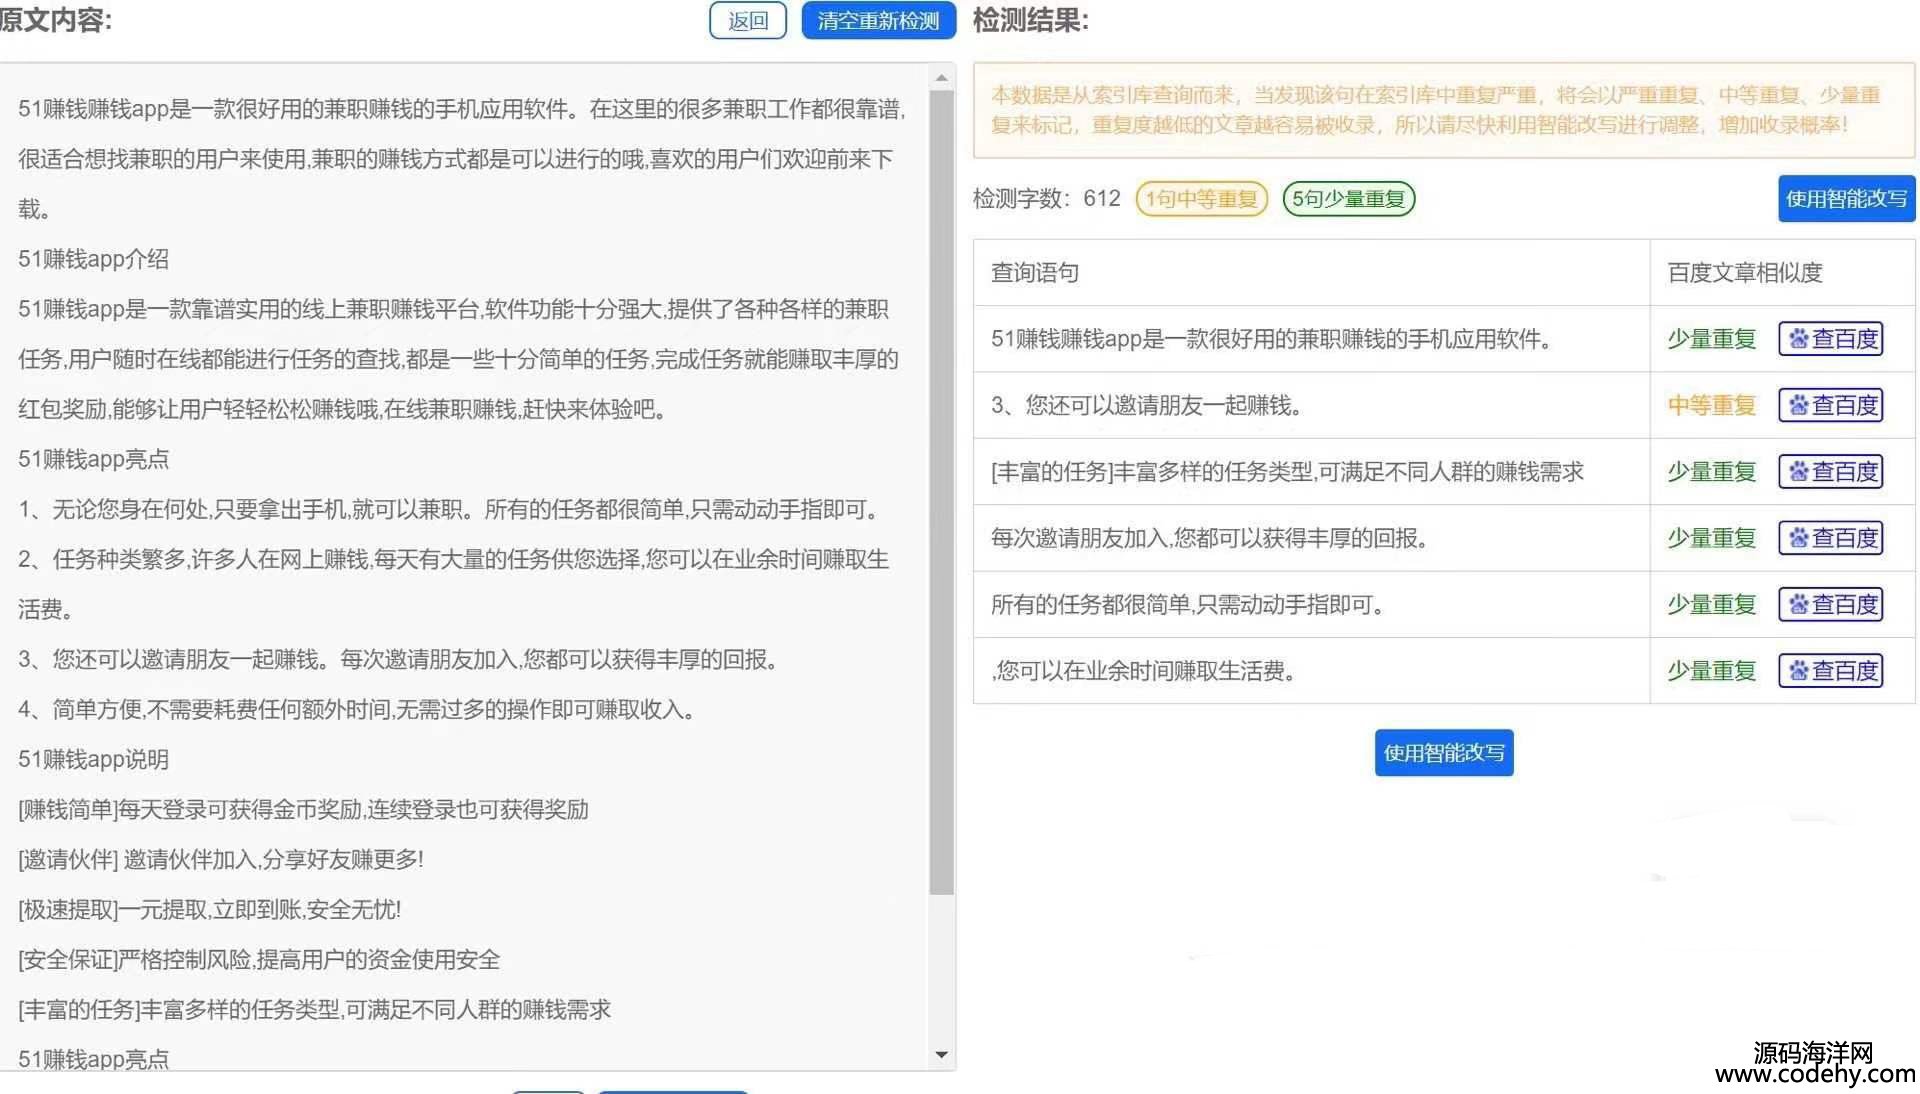Image resolution: width=1920 pixels, height=1094 pixels.
Task: Click 少量重复 label in first result row
Action: [x=1711, y=339]
